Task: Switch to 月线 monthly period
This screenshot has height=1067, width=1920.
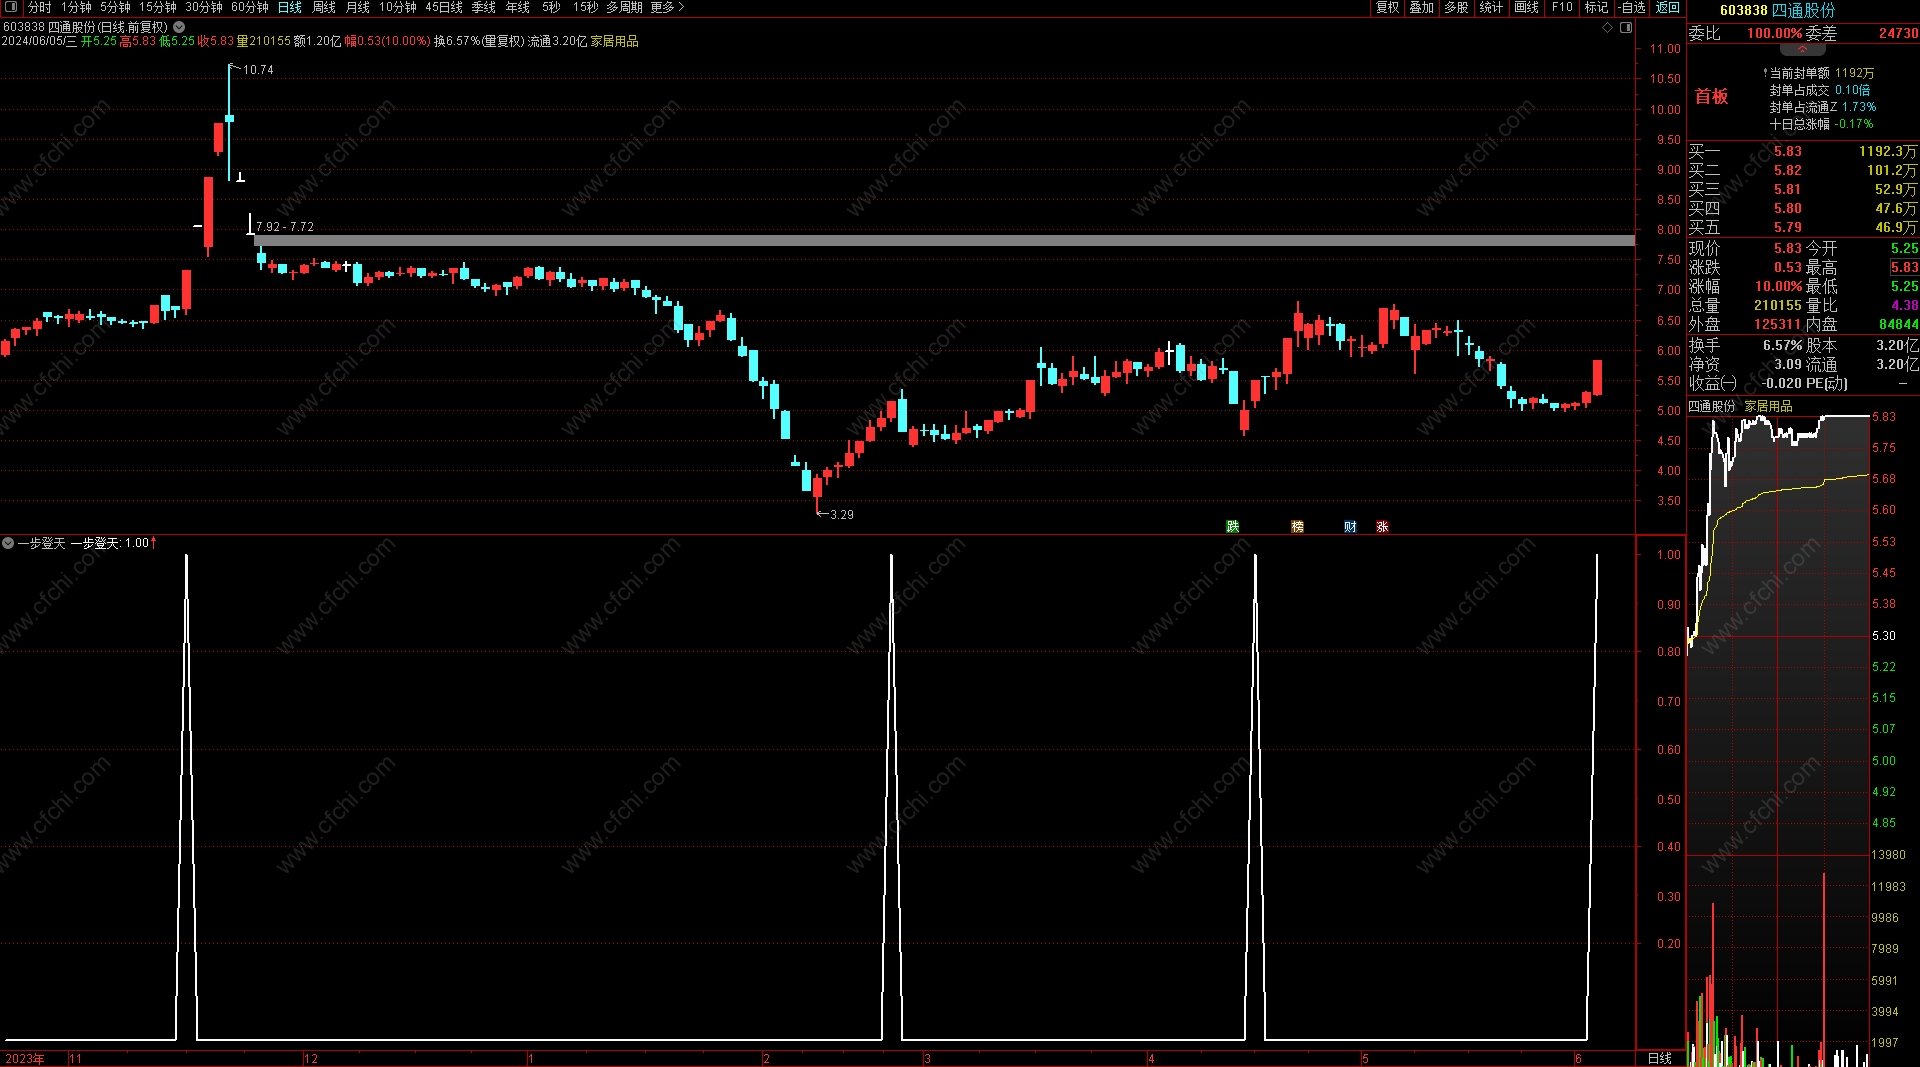Action: pyautogui.click(x=358, y=7)
